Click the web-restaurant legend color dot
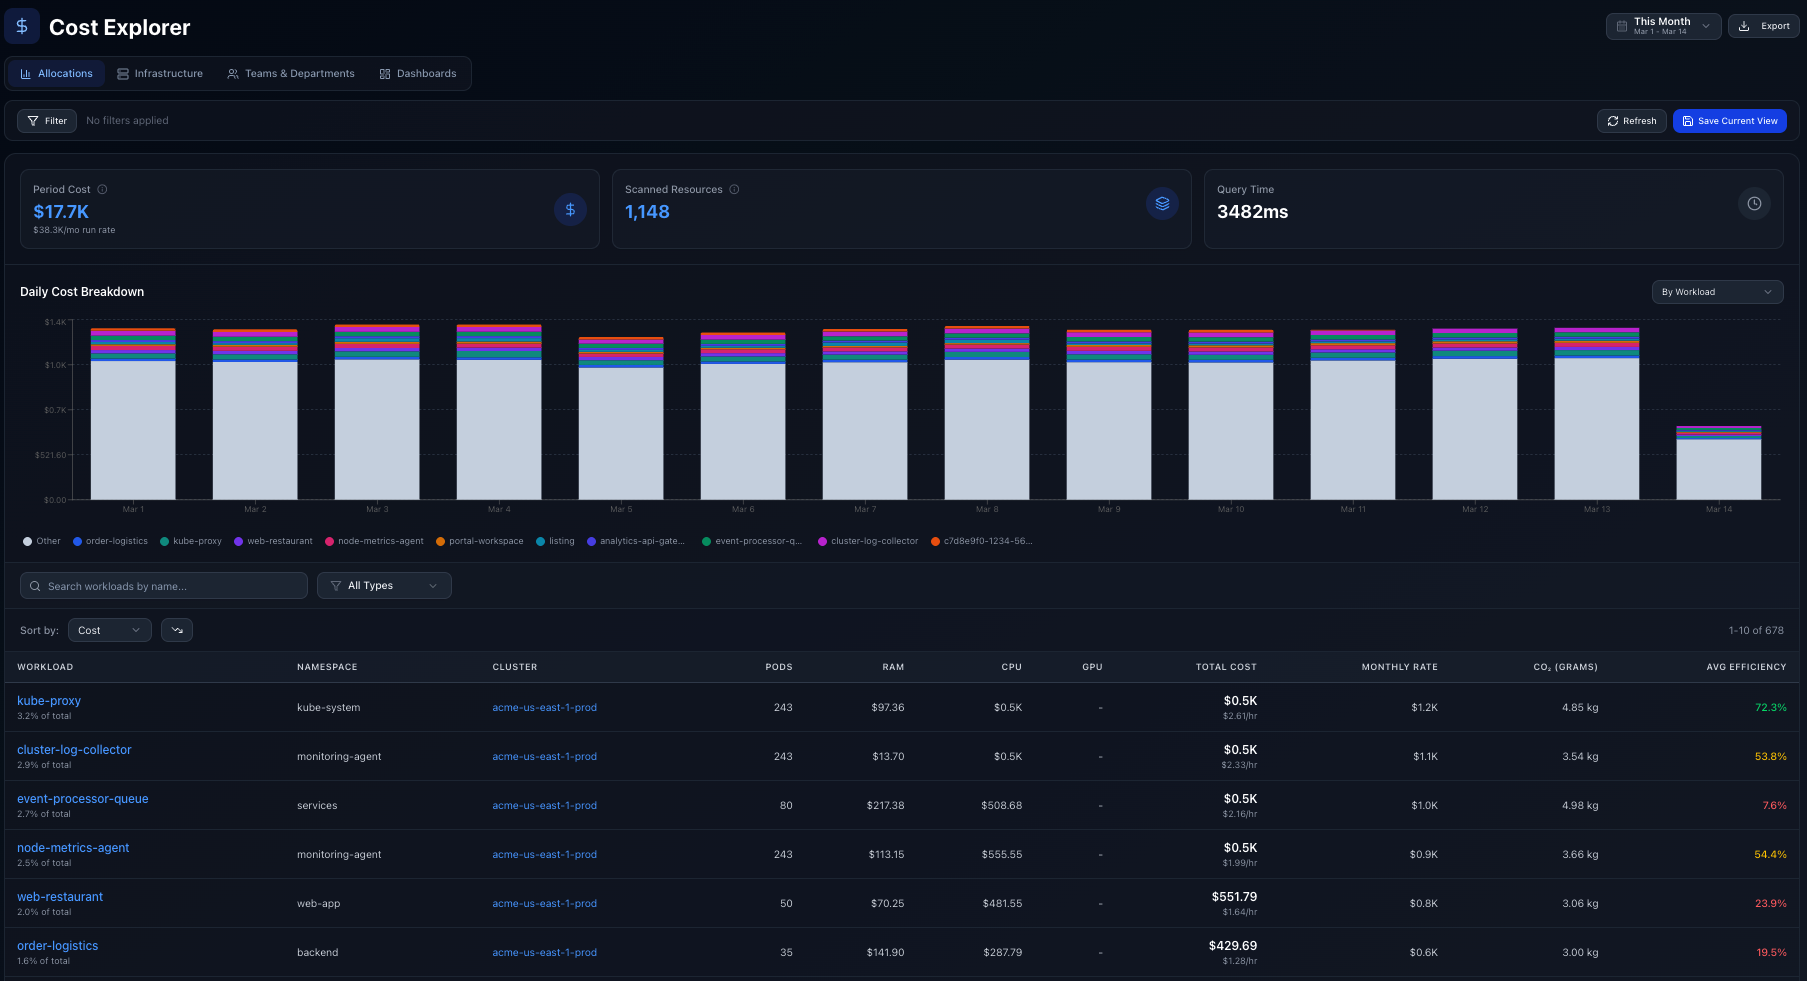1807x981 pixels. (x=239, y=541)
